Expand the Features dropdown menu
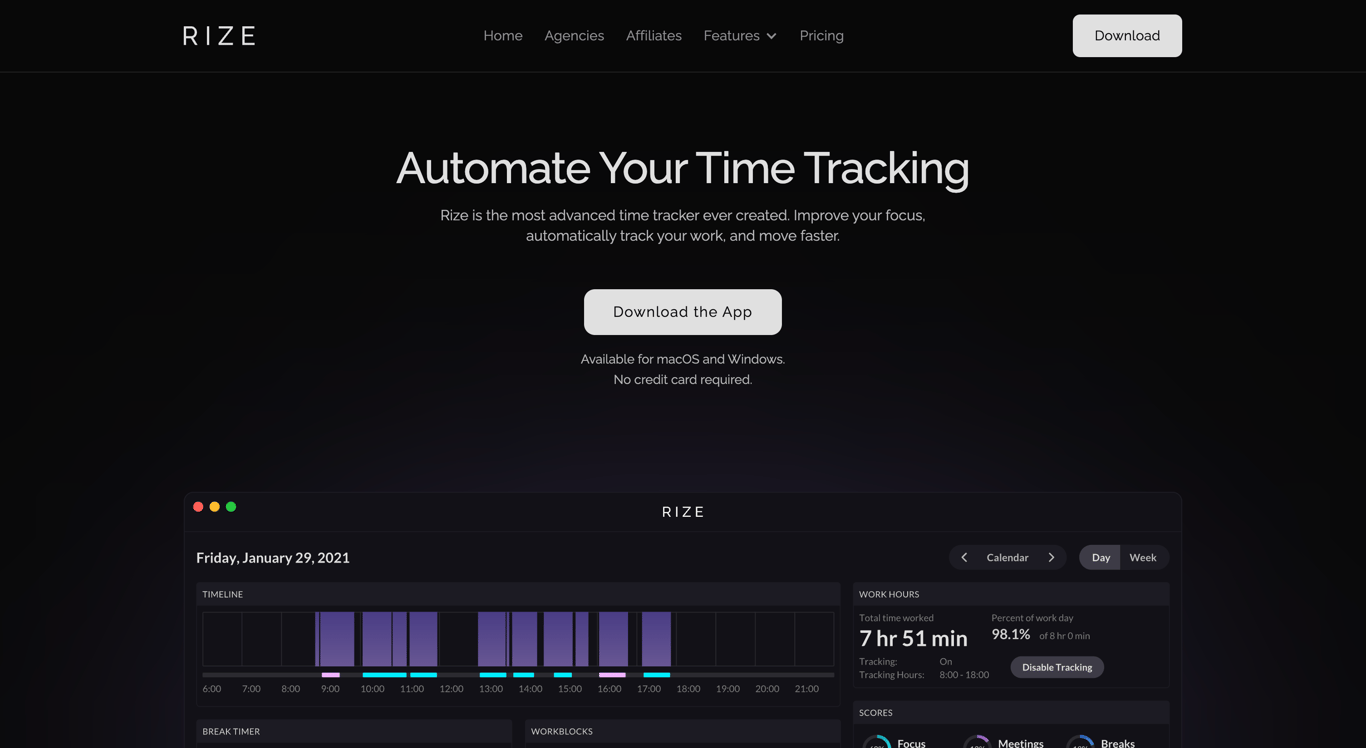The height and width of the screenshot is (748, 1366). 739,35
